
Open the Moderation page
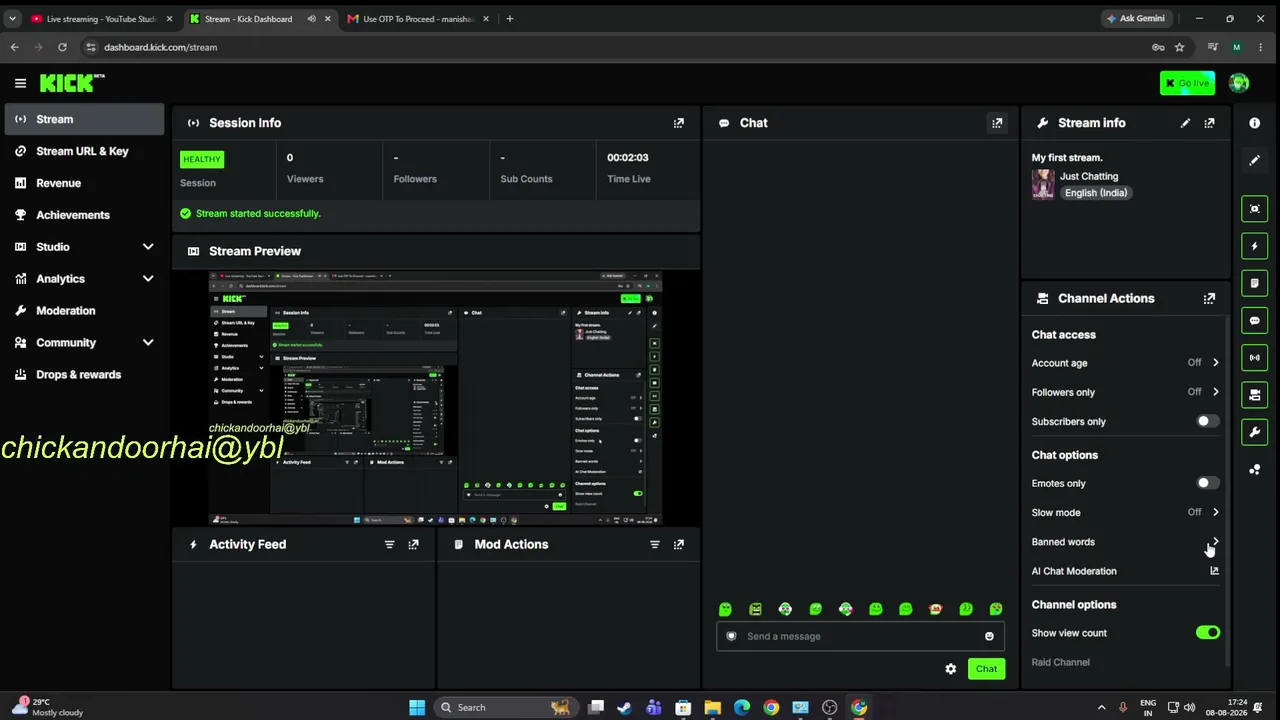point(84,311)
